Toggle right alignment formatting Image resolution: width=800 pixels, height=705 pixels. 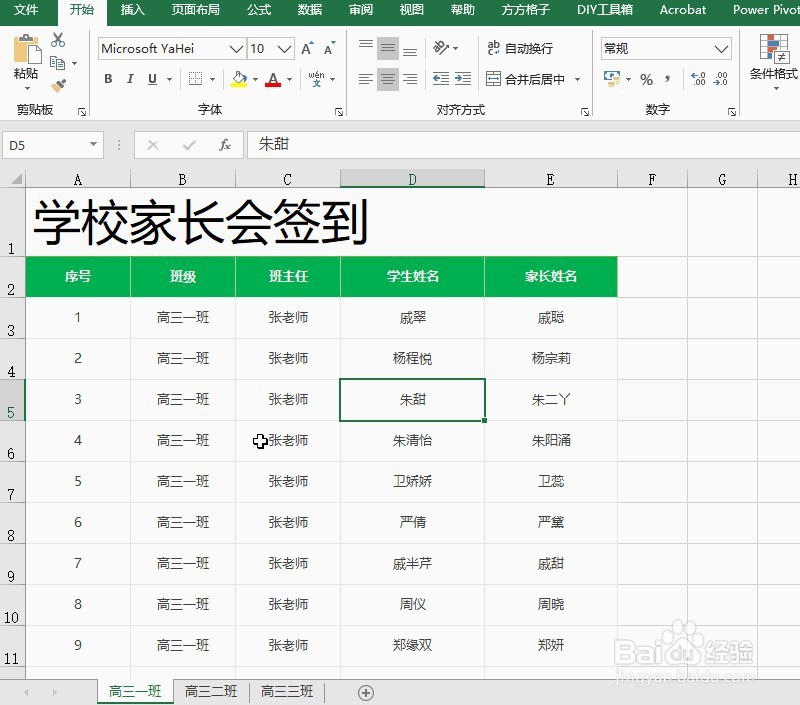(x=411, y=77)
